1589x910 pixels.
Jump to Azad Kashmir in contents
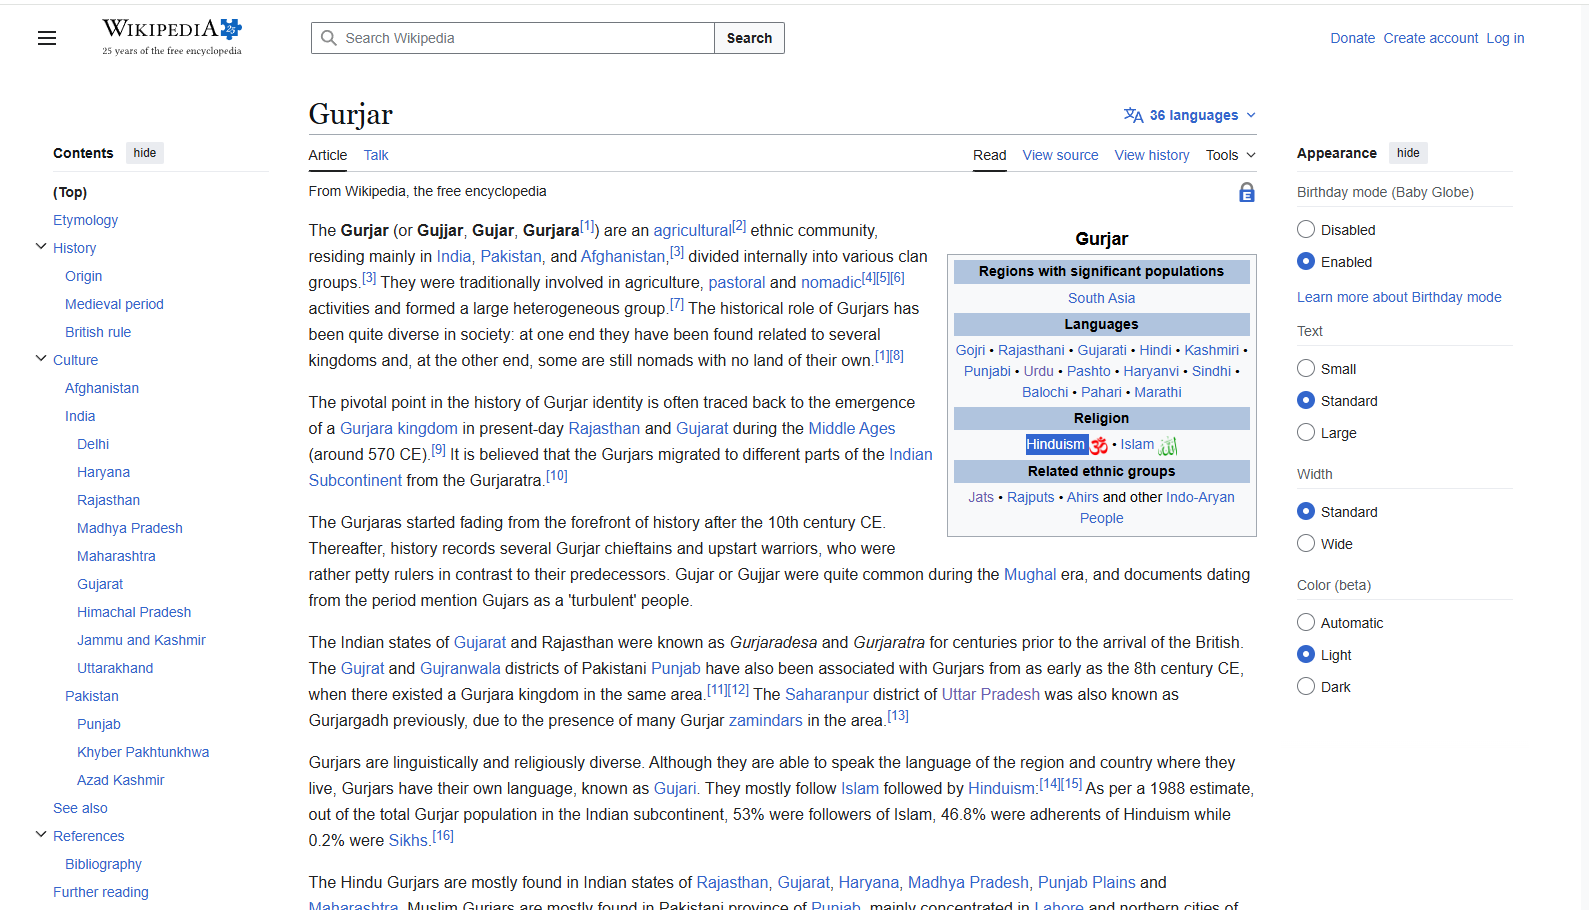point(120,780)
